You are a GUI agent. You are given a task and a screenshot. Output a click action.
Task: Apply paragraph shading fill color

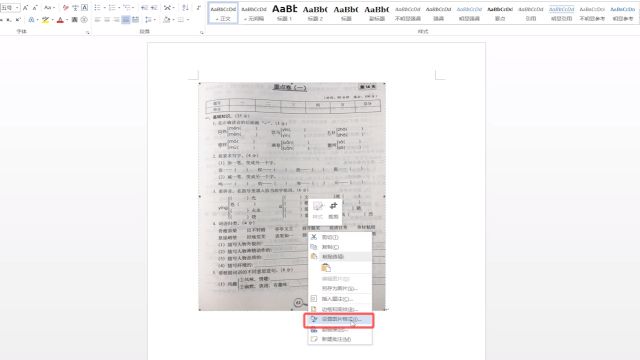(x=167, y=20)
